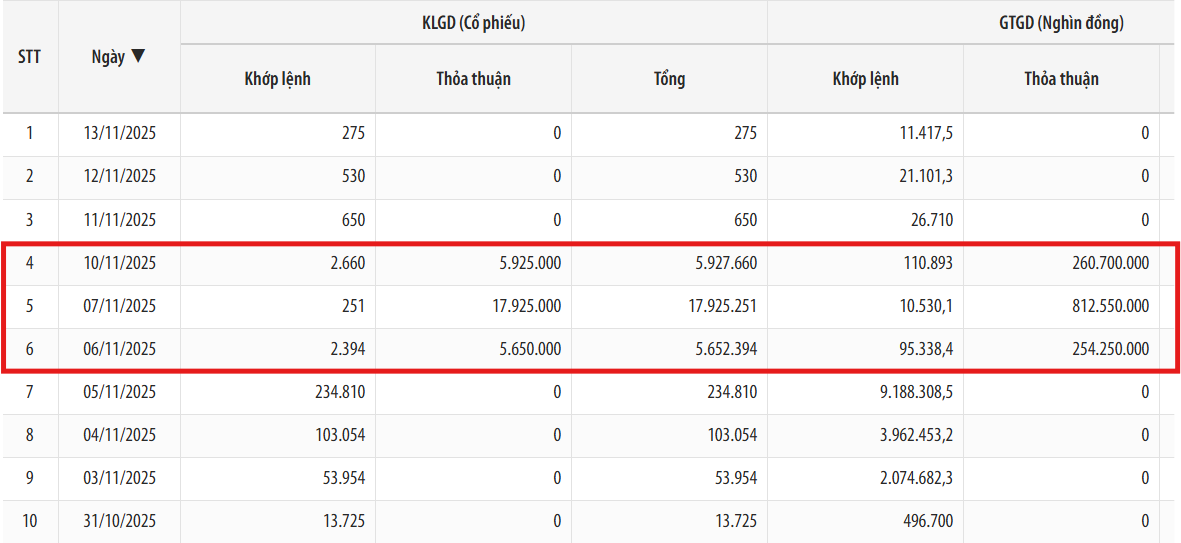Select the 10/11/2025 date cell
Screen dimensions: 1181x543
click(120, 263)
